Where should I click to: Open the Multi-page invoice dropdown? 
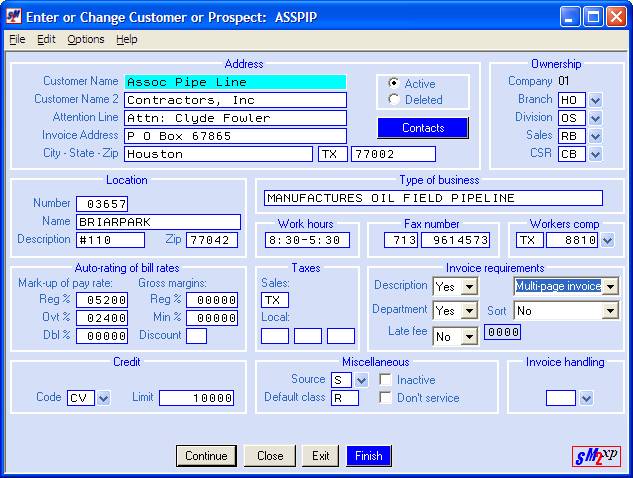610,287
